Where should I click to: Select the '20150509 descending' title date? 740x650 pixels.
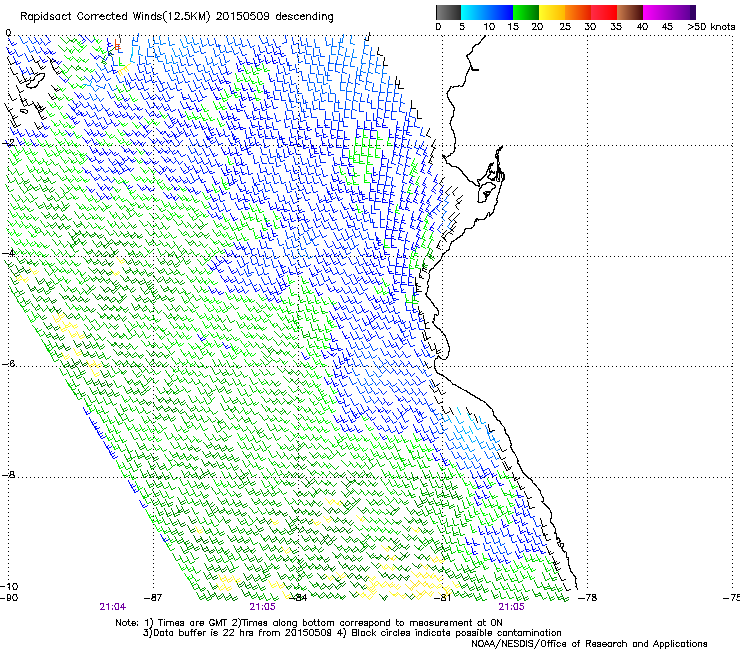(x=275, y=17)
